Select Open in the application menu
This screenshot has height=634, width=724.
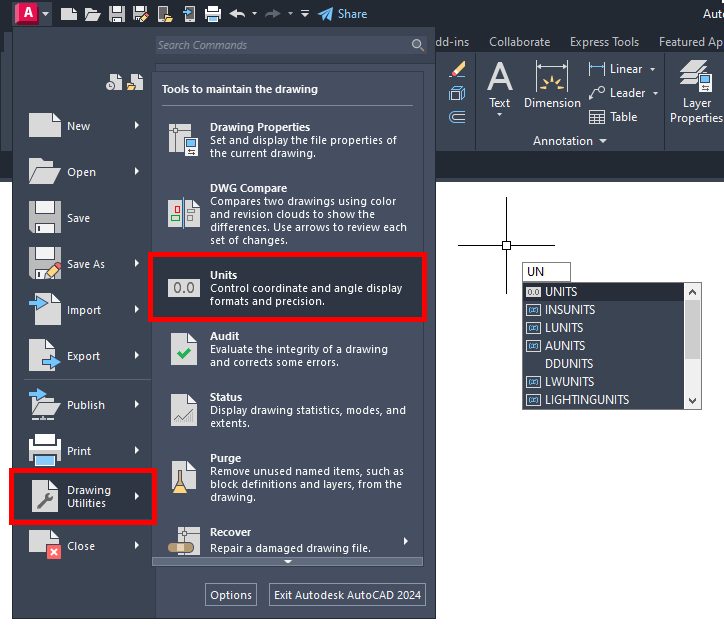[x=84, y=172]
